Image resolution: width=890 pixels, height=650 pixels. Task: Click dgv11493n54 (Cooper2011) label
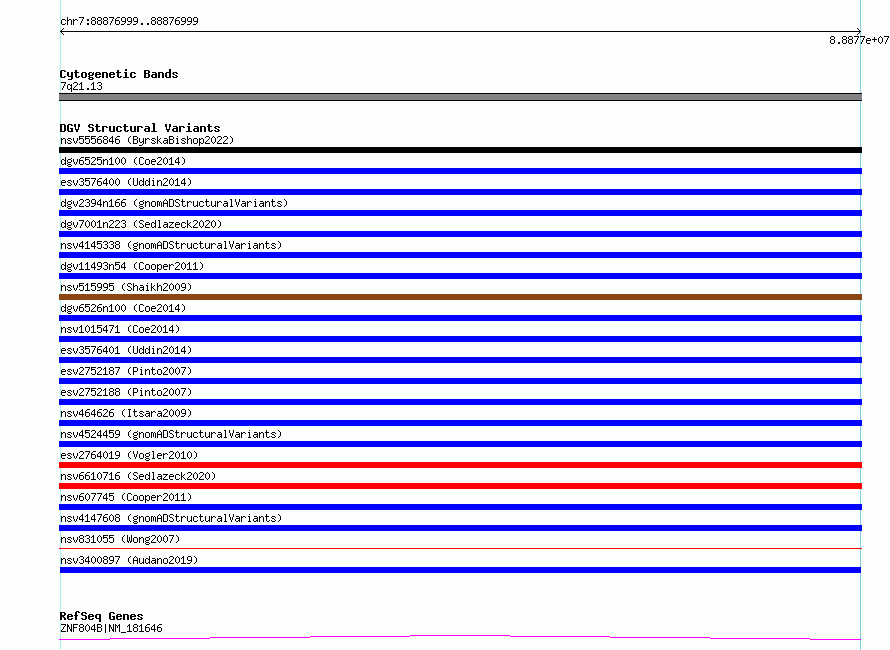point(132,266)
